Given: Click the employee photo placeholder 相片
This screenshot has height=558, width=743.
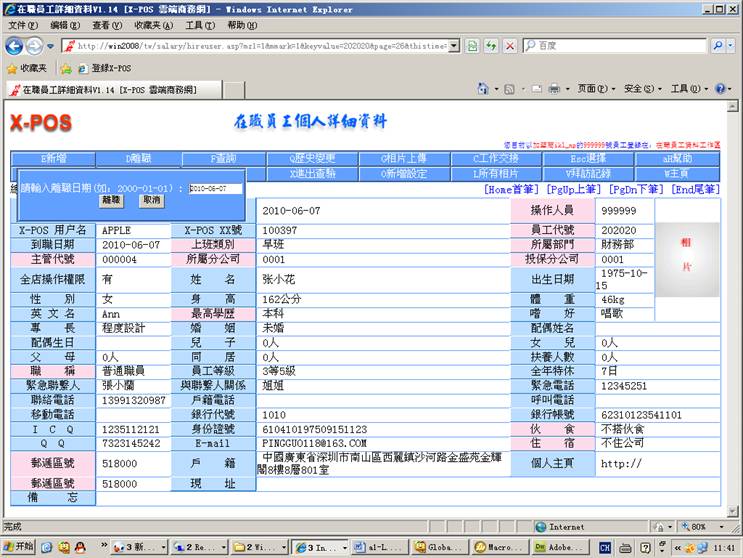Looking at the screenshot, I should (687, 243).
